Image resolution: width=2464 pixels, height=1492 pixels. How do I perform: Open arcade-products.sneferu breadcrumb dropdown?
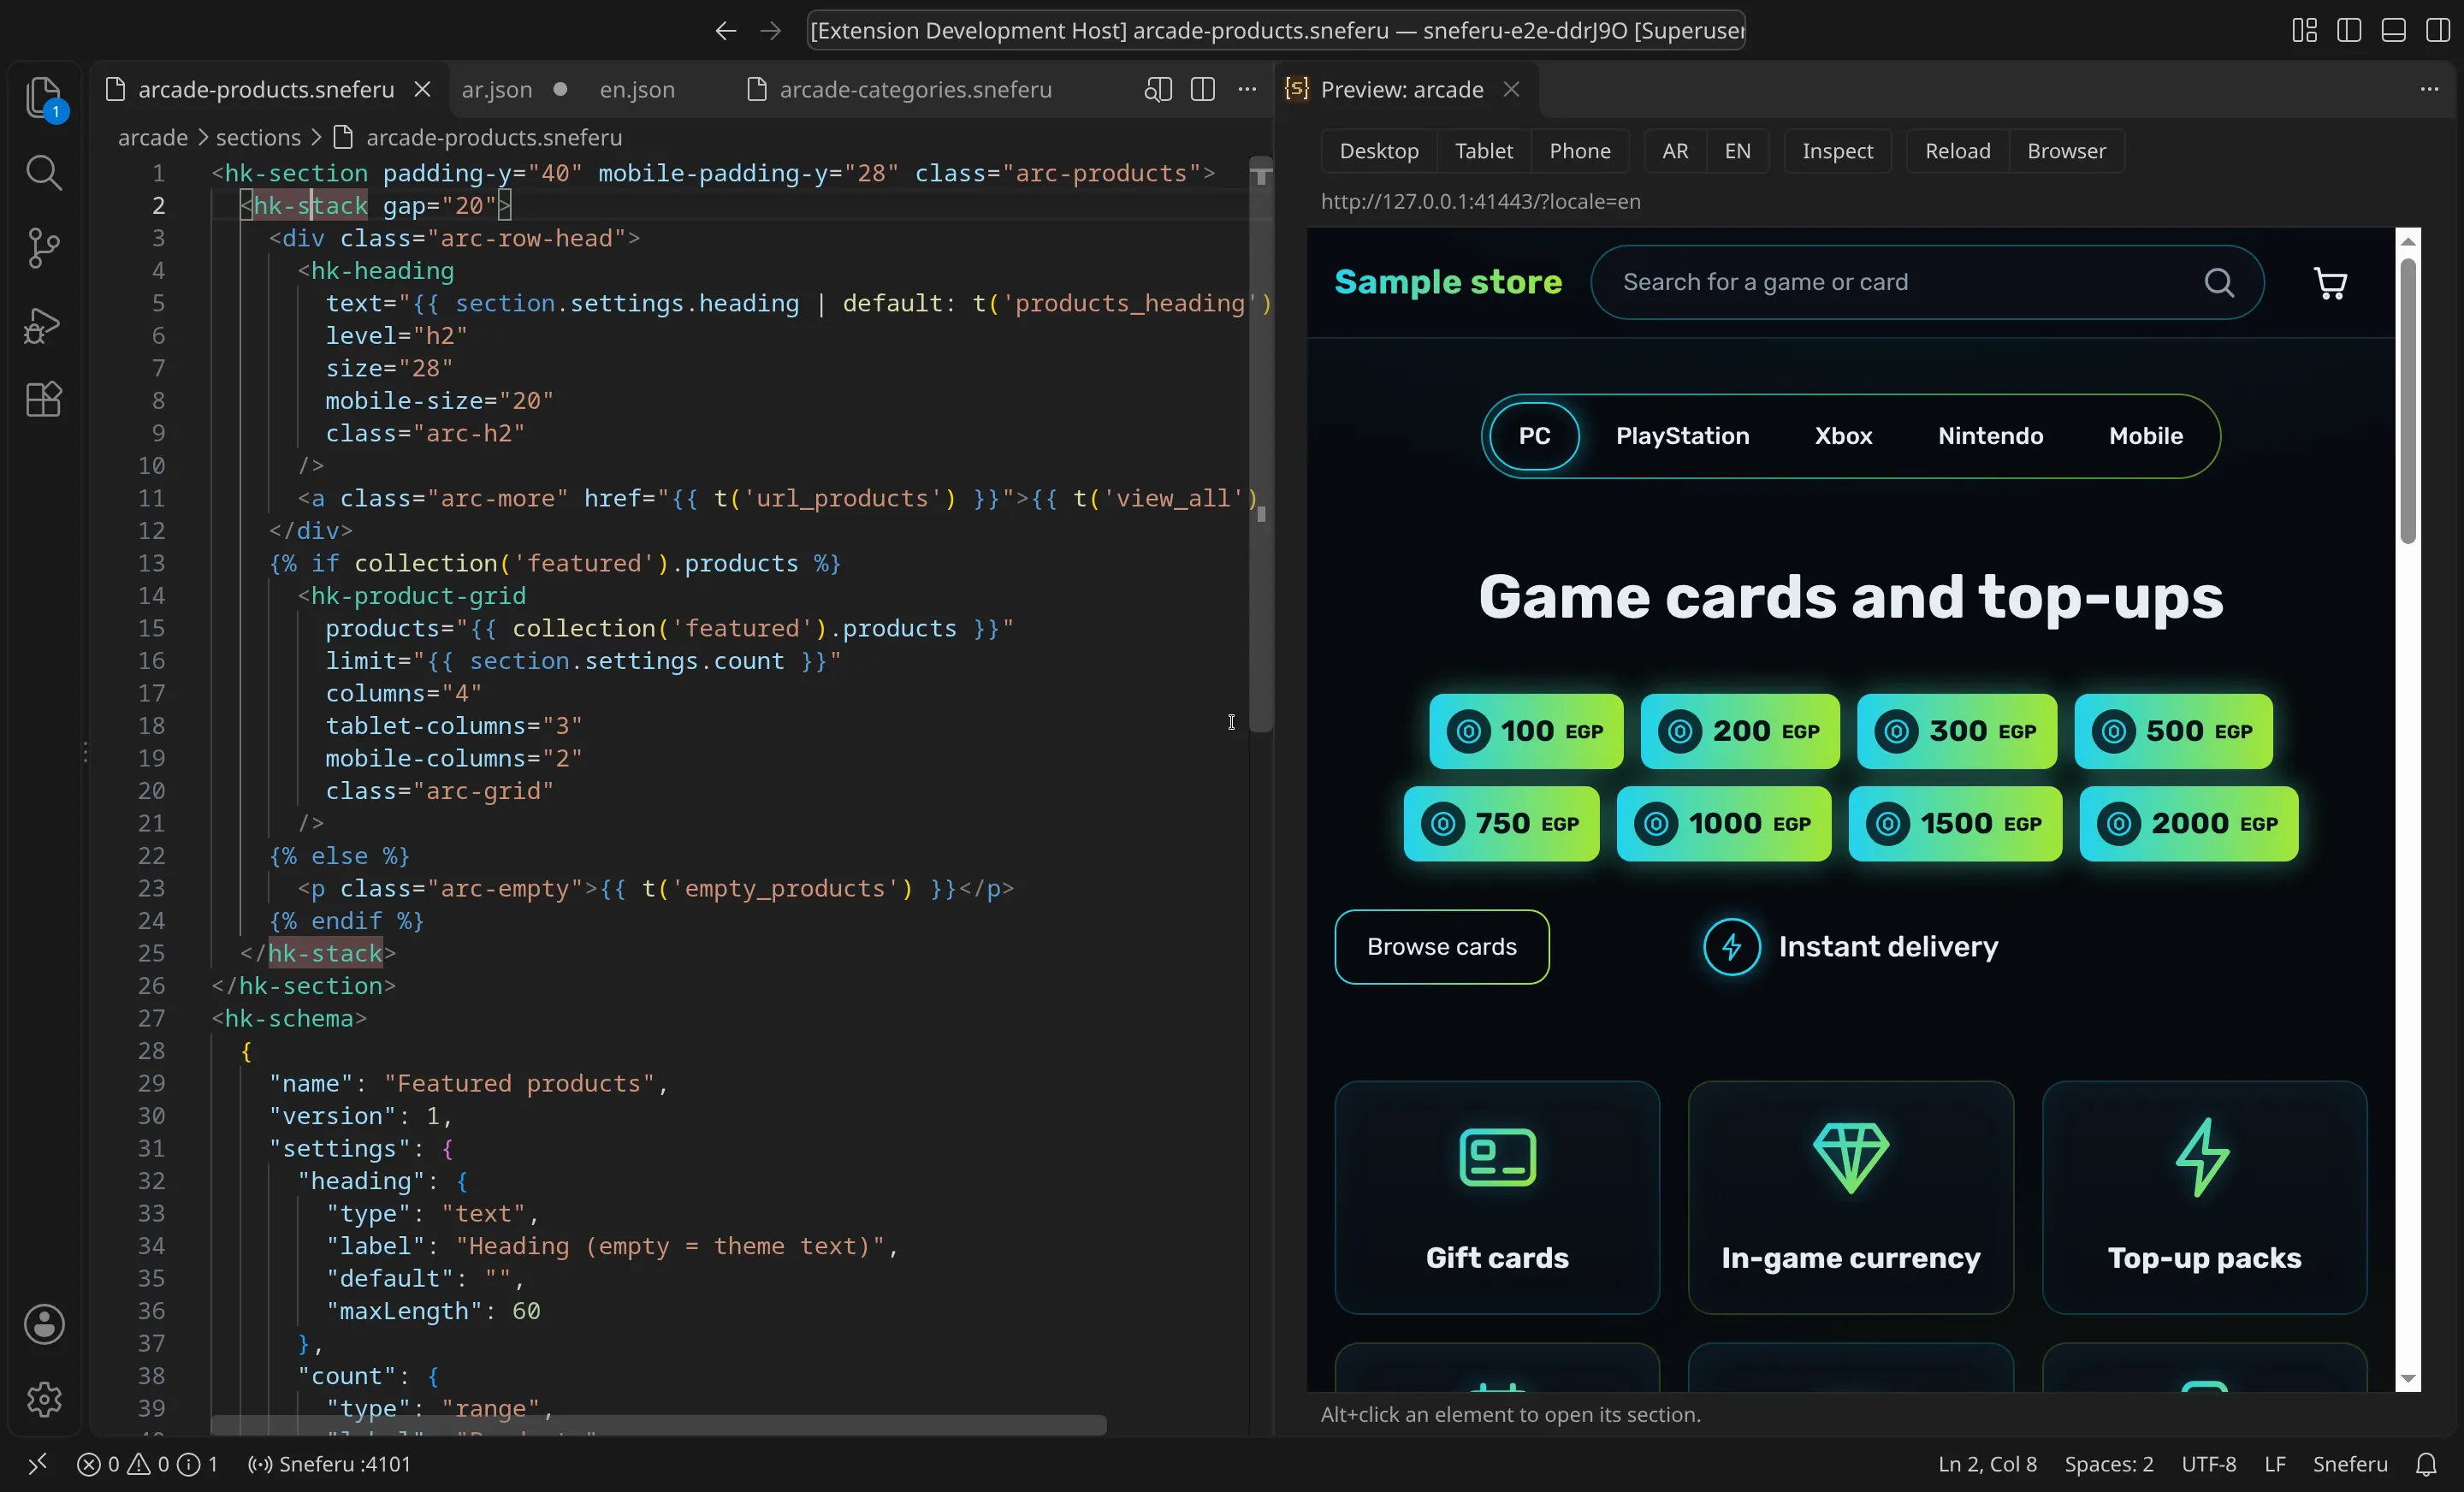(494, 137)
